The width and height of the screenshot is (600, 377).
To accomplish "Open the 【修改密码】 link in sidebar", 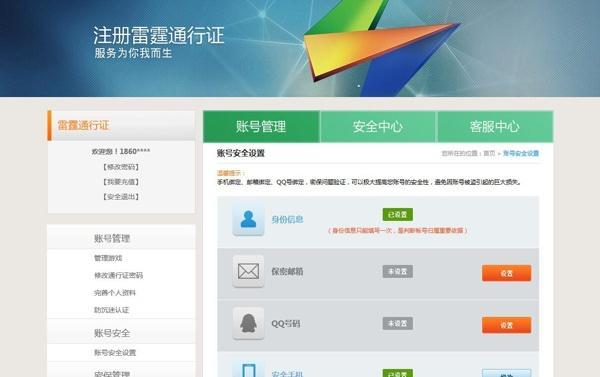I will (x=121, y=167).
